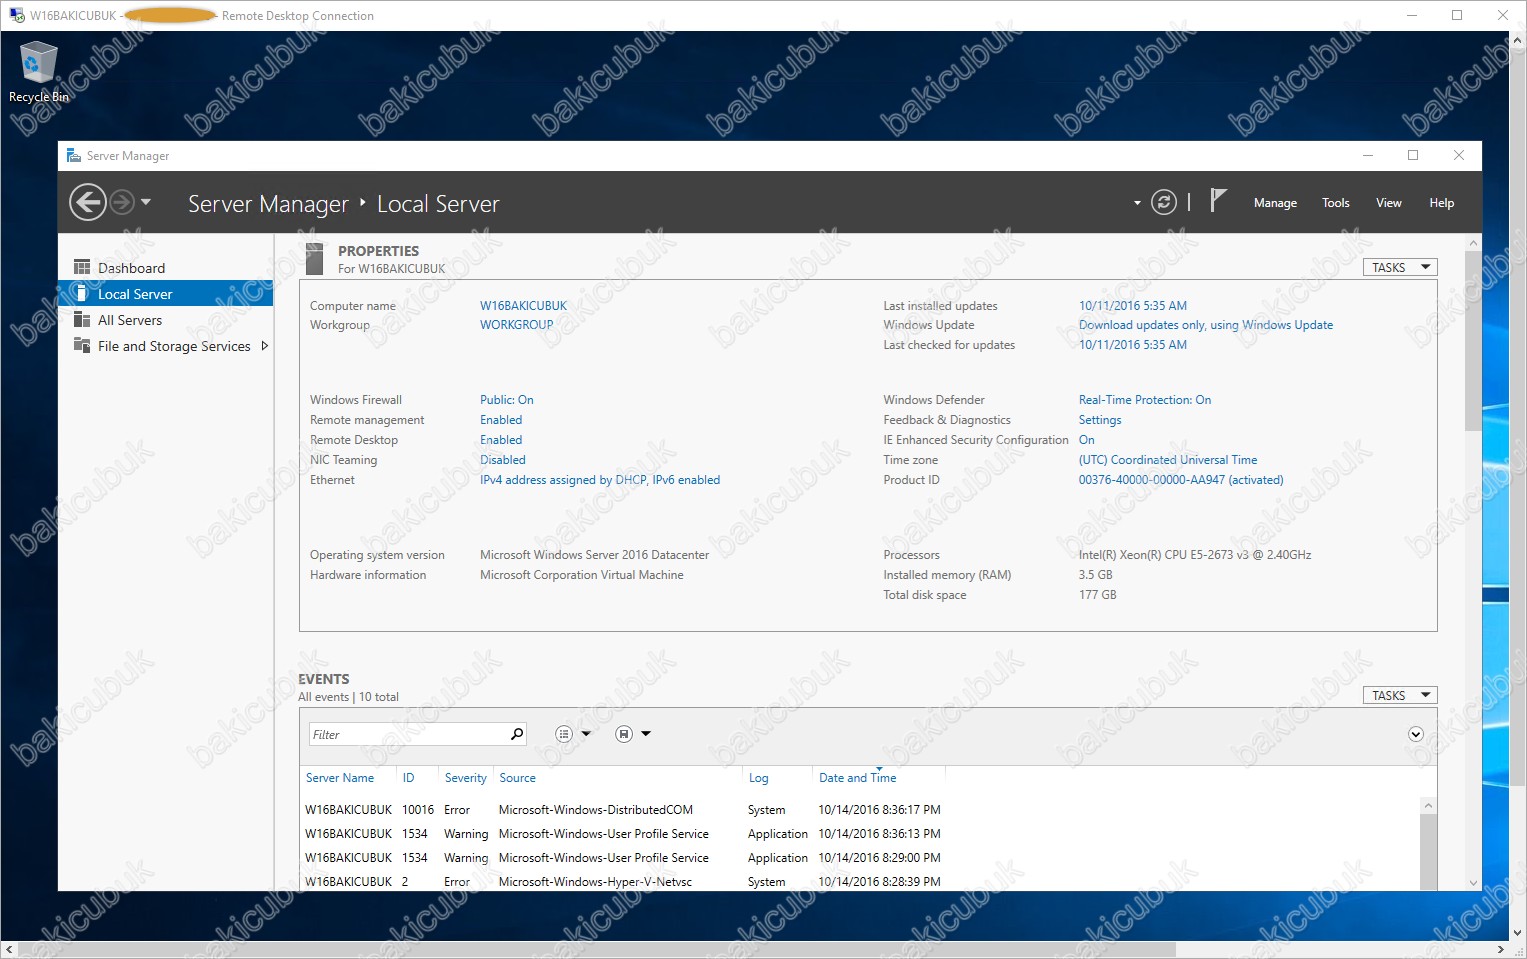The width and height of the screenshot is (1527, 959).
Task: Click NIC Teaming Disabled link
Action: (x=503, y=460)
